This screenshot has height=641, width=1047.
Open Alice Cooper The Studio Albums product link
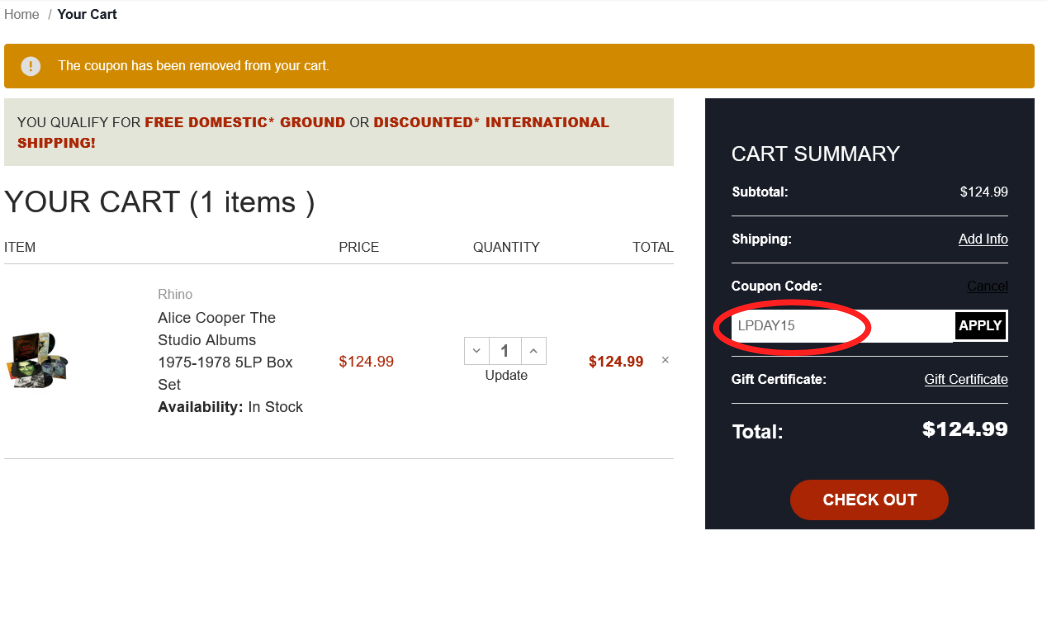[225, 351]
